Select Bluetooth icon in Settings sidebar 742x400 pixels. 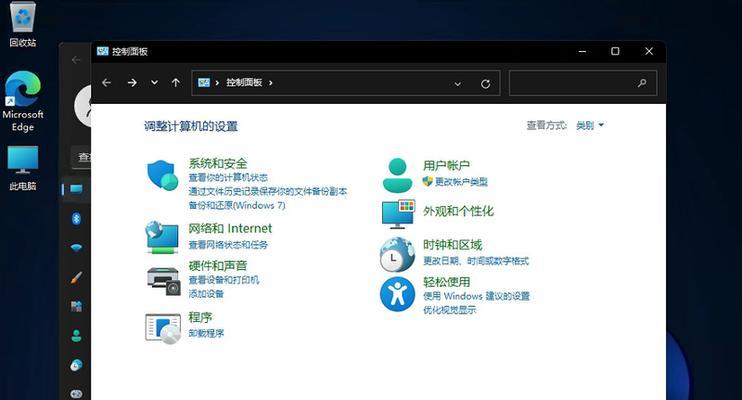[76, 218]
